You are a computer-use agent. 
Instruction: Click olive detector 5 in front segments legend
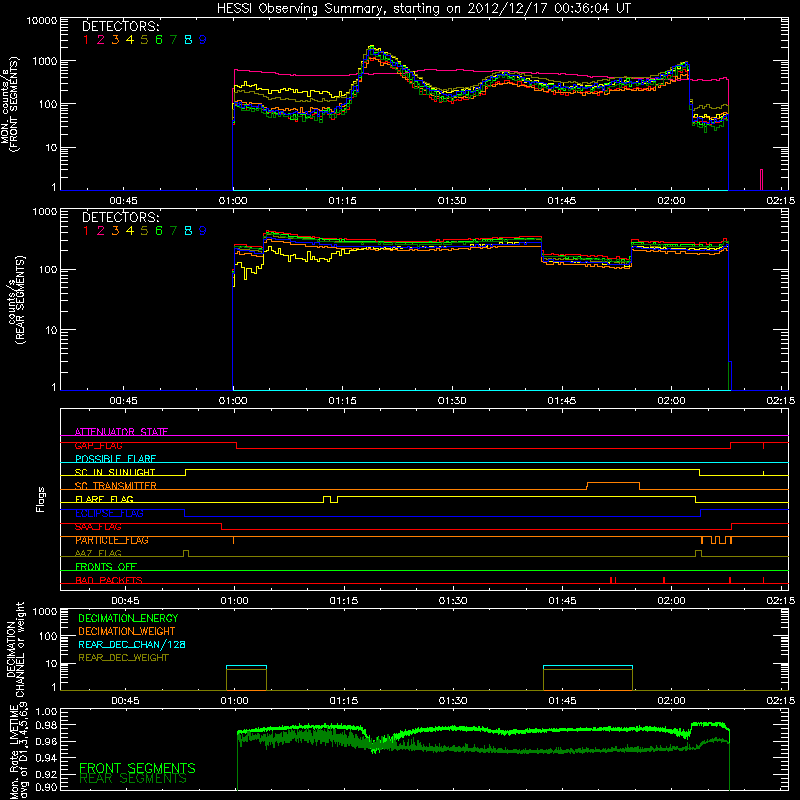click(144, 40)
